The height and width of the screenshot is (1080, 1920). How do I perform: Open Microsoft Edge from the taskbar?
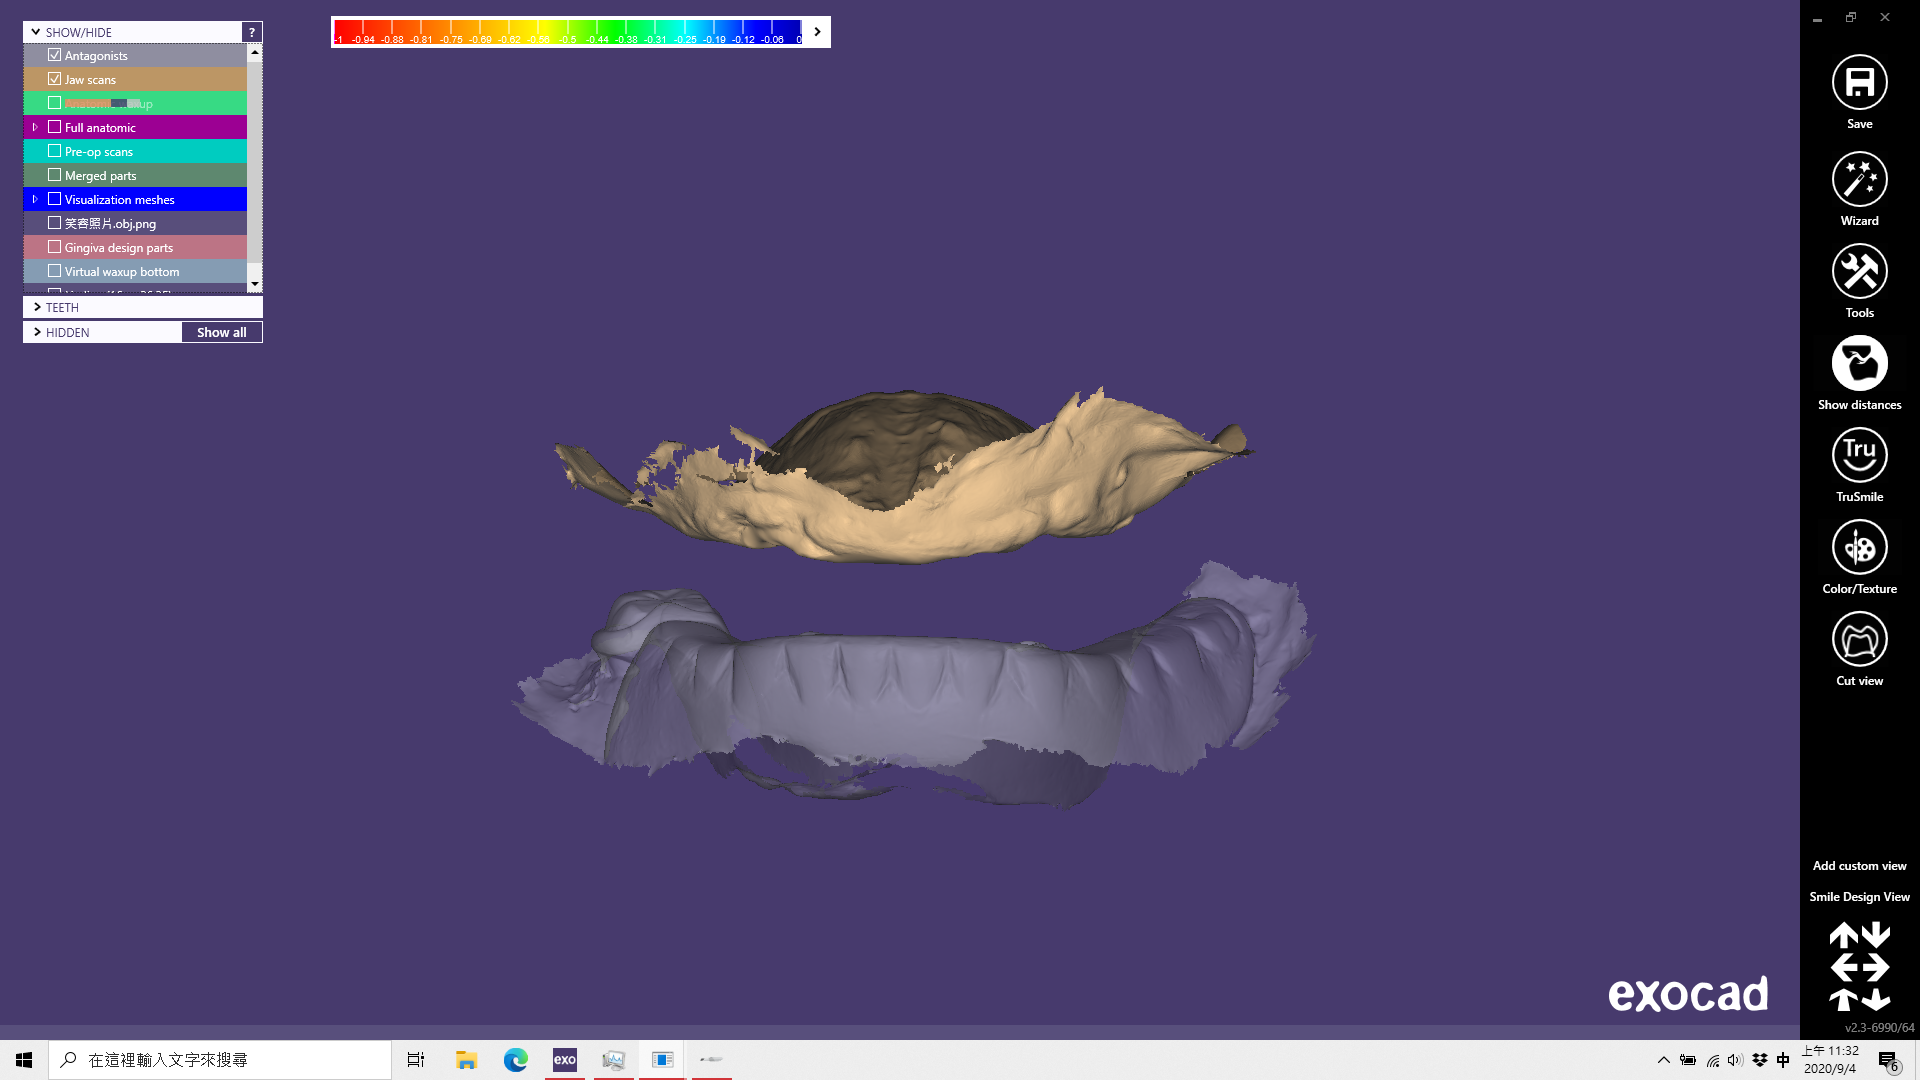(x=515, y=1060)
